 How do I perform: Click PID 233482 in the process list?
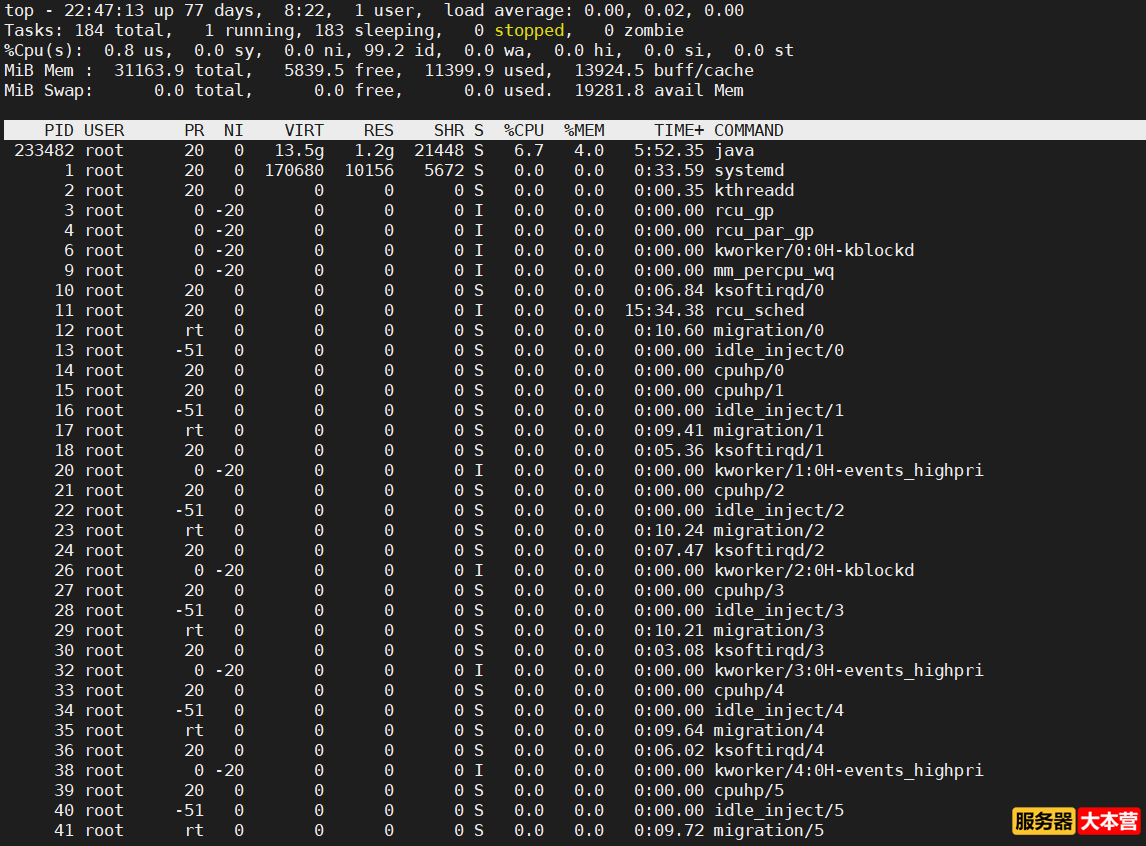(44, 150)
